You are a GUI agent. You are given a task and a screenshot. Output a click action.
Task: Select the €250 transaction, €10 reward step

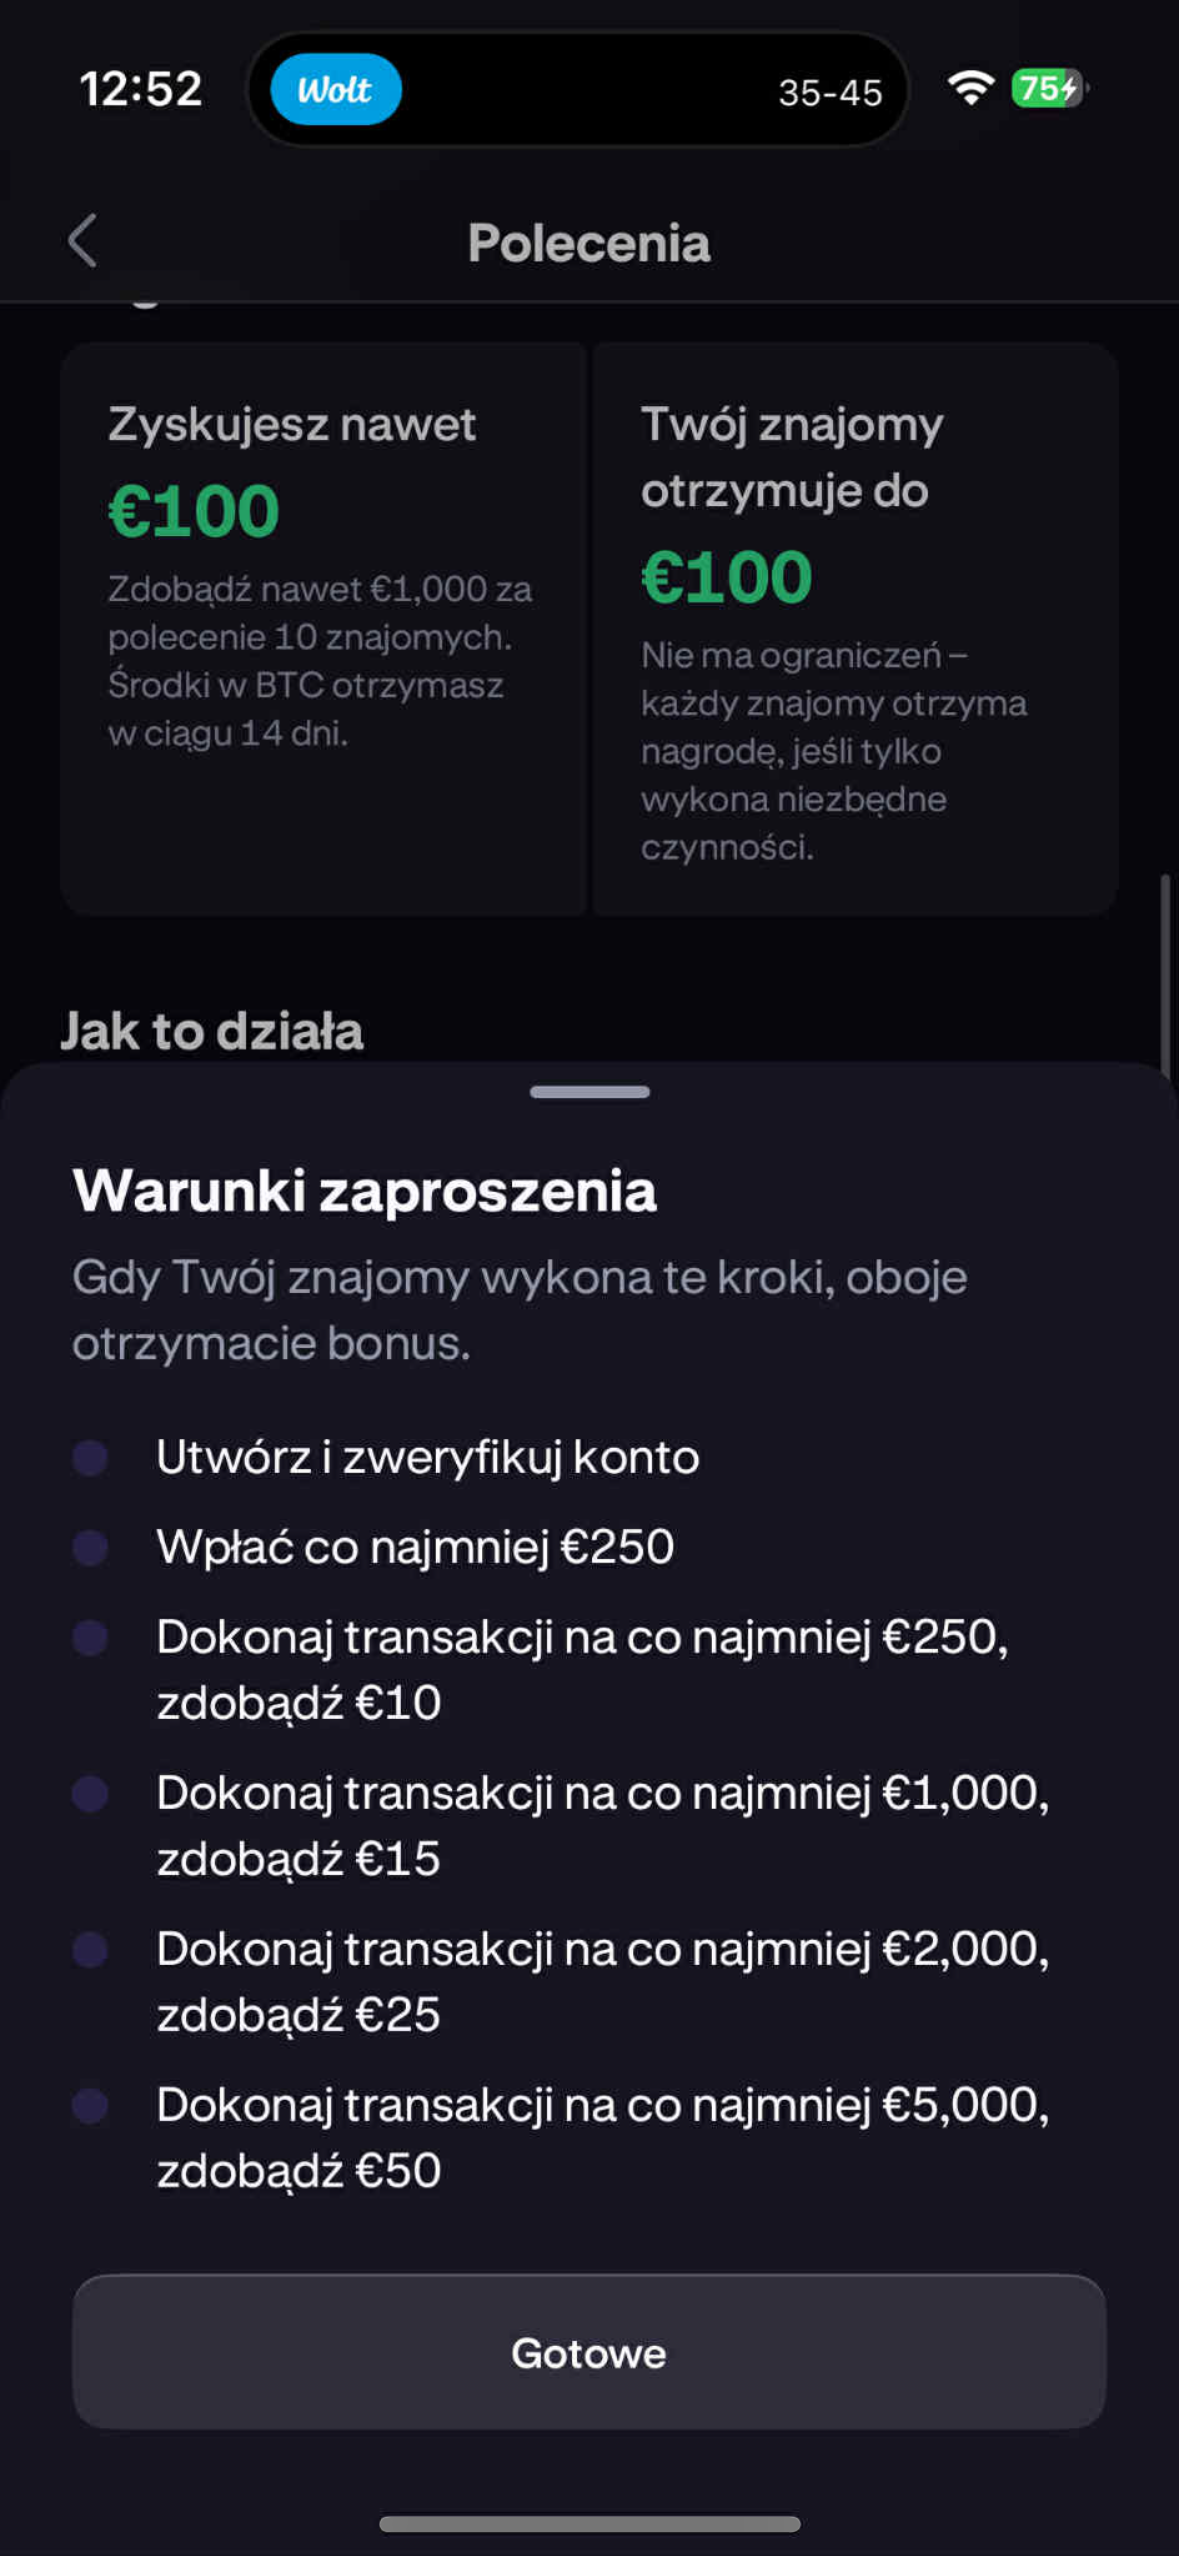(x=582, y=1669)
